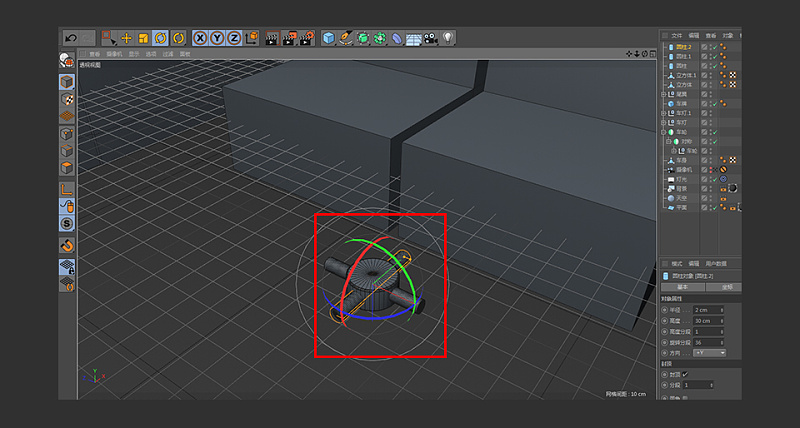Activate Model mode cube in left sidebar

click(x=67, y=82)
